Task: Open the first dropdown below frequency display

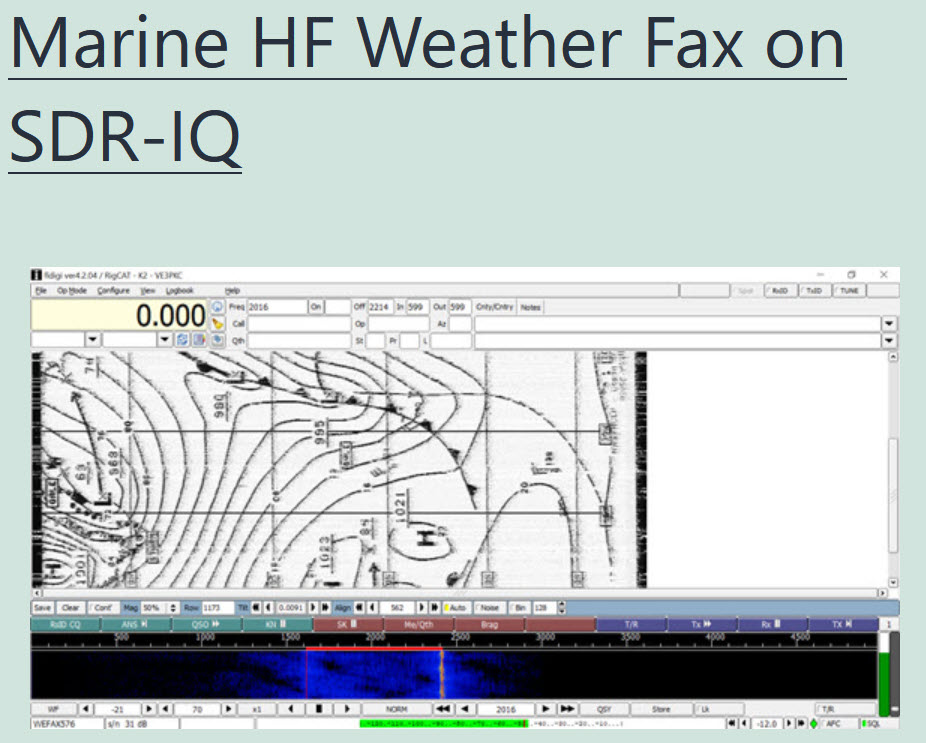Action: click(x=92, y=340)
